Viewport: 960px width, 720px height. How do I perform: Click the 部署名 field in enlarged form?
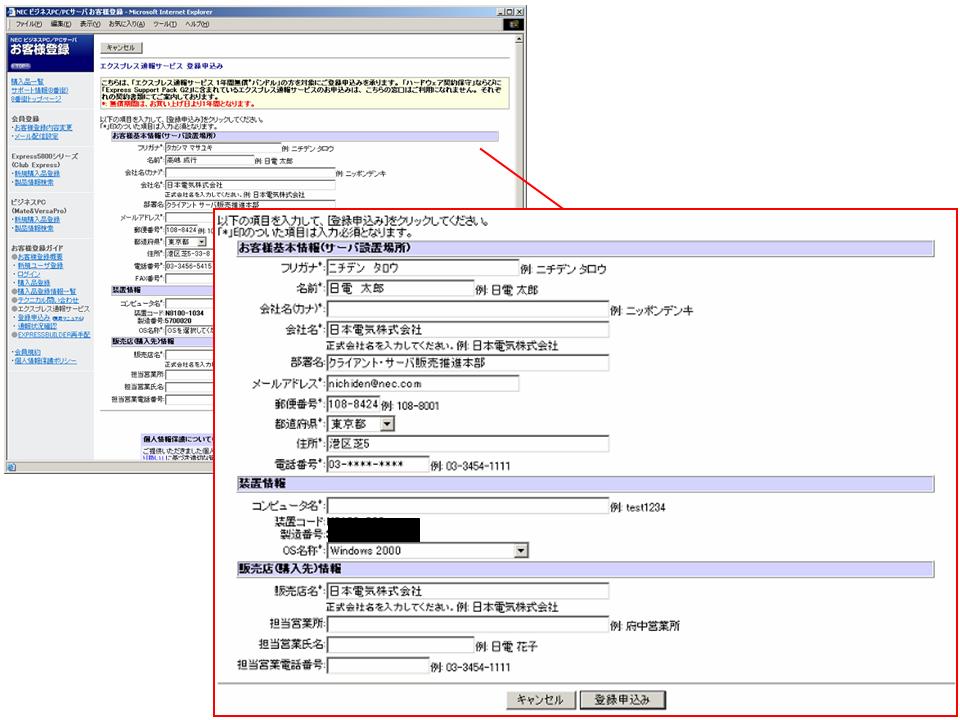(x=468, y=362)
